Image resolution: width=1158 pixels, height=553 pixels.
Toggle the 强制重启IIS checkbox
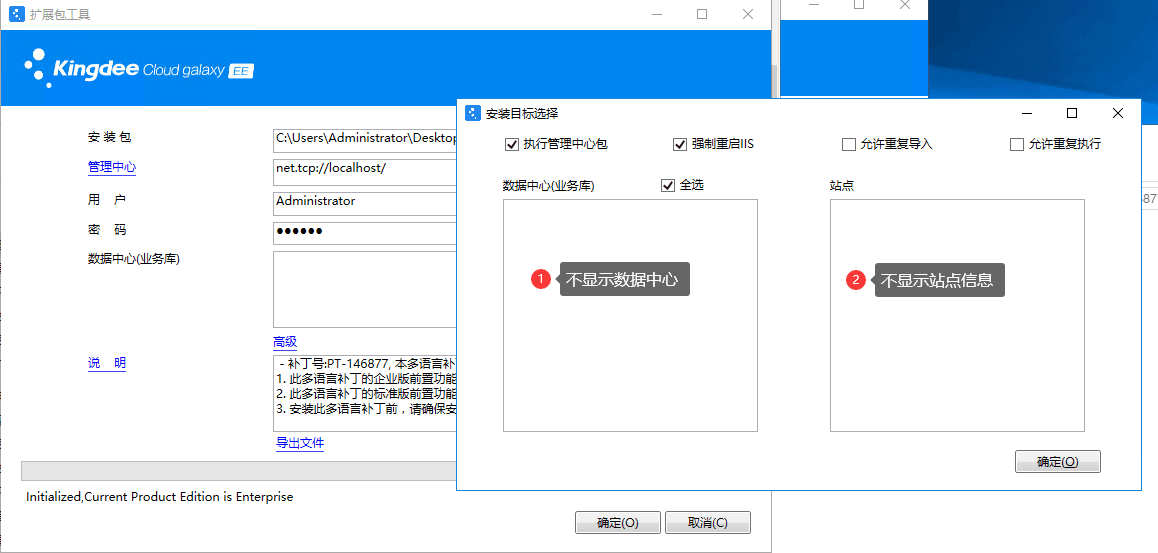[x=680, y=144]
